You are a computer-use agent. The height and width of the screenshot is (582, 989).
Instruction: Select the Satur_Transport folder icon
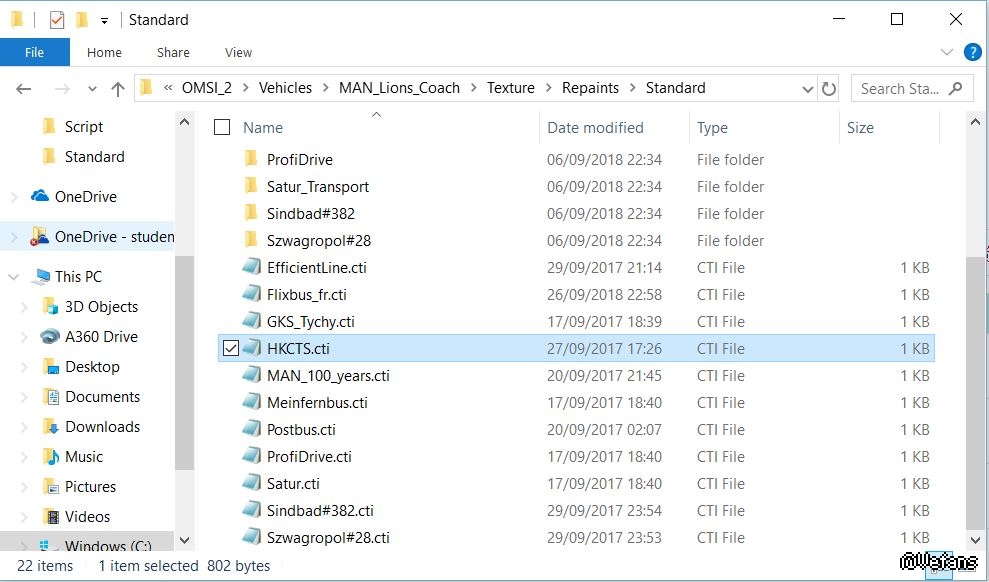pyautogui.click(x=250, y=185)
